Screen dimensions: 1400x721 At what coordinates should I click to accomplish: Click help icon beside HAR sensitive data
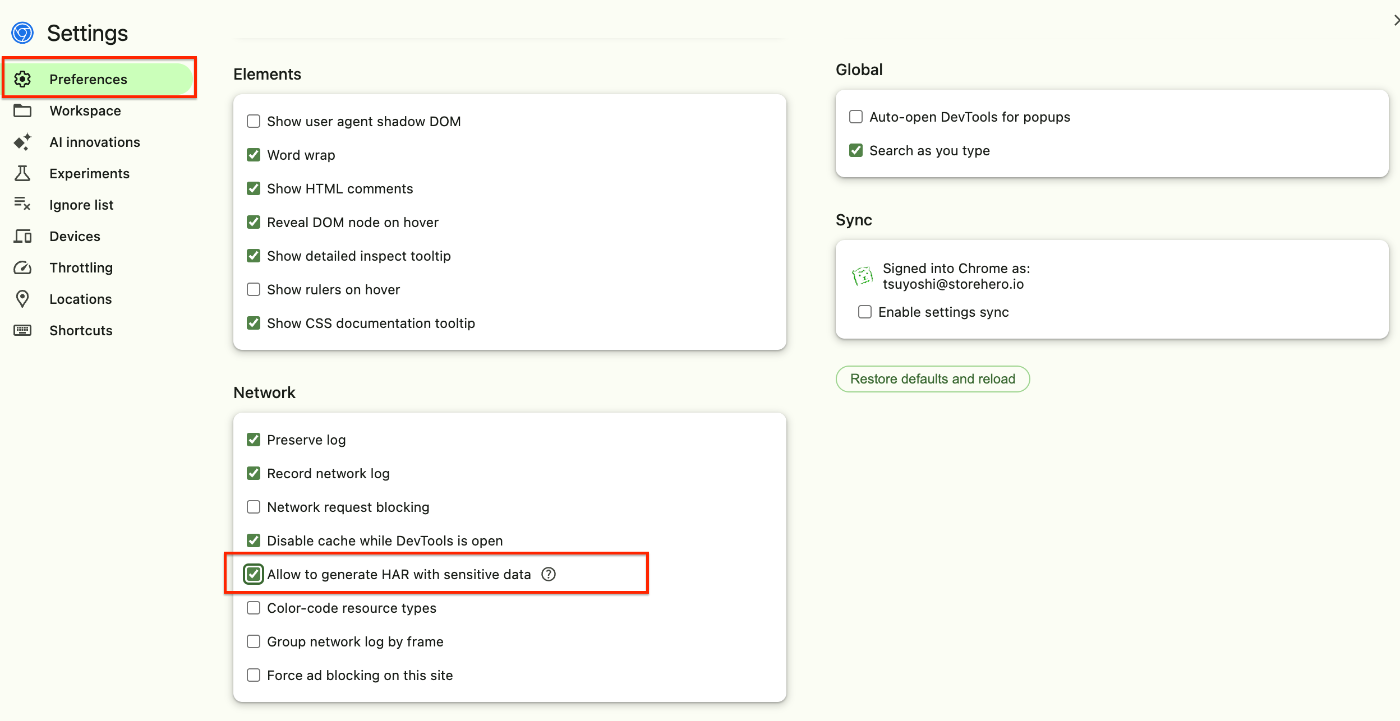(x=548, y=574)
